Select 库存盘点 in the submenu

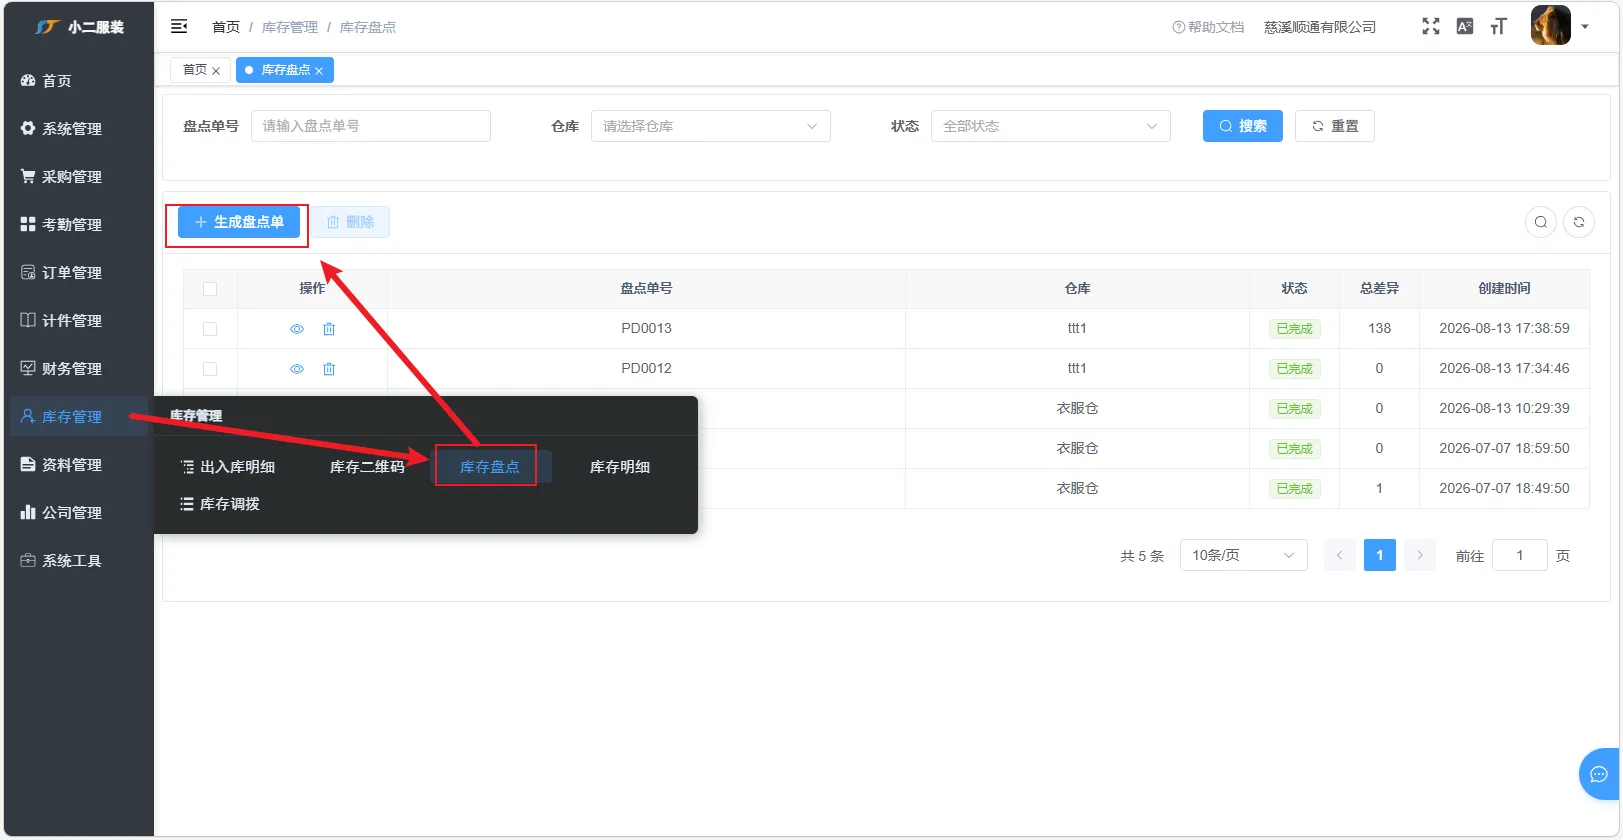click(490, 467)
